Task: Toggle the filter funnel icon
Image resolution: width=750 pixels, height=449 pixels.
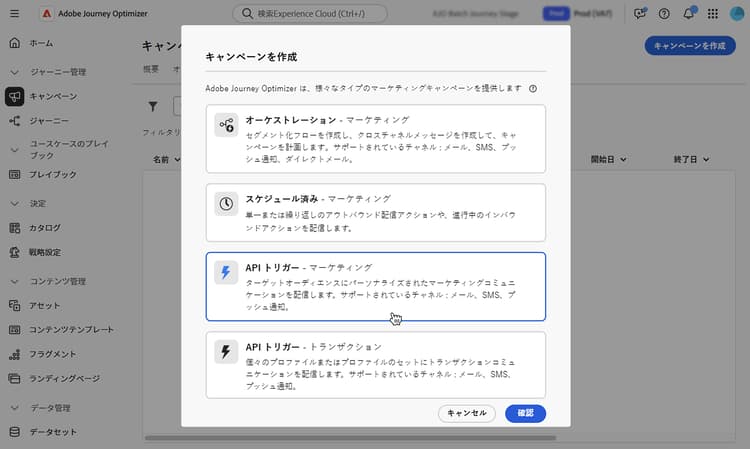Action: (x=153, y=106)
